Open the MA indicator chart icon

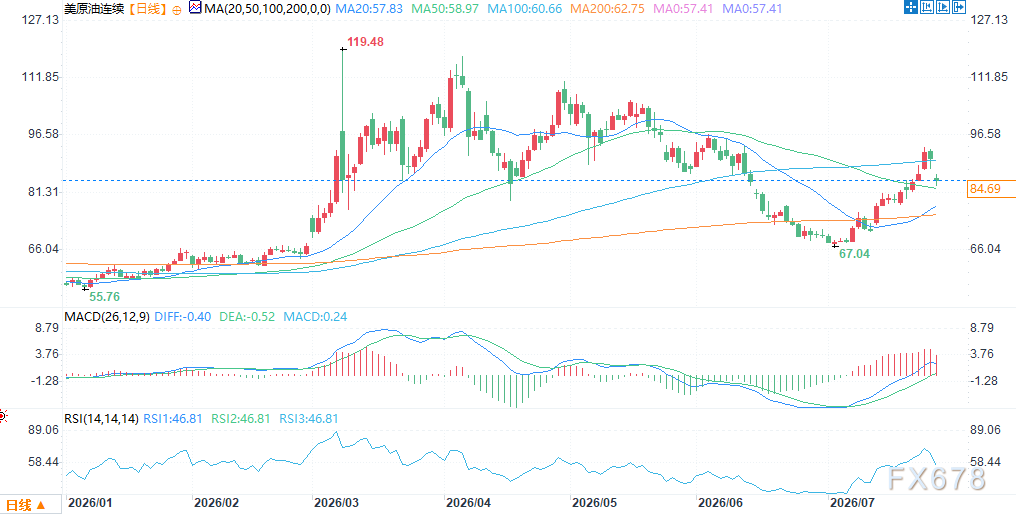click(x=196, y=8)
